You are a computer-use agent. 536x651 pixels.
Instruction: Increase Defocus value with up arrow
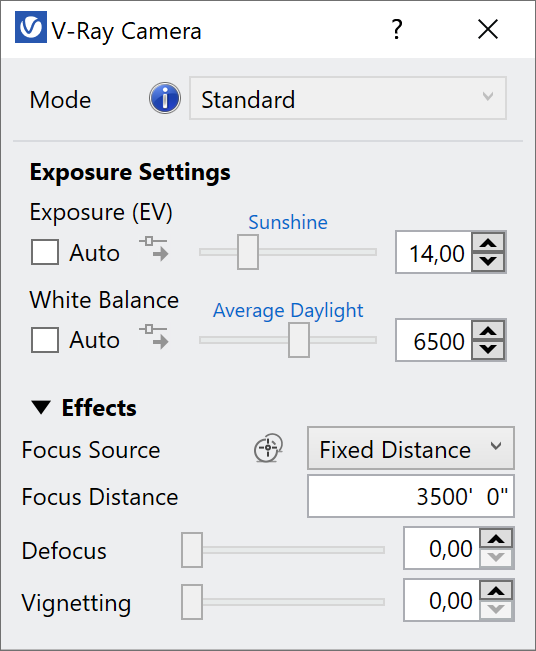497,539
